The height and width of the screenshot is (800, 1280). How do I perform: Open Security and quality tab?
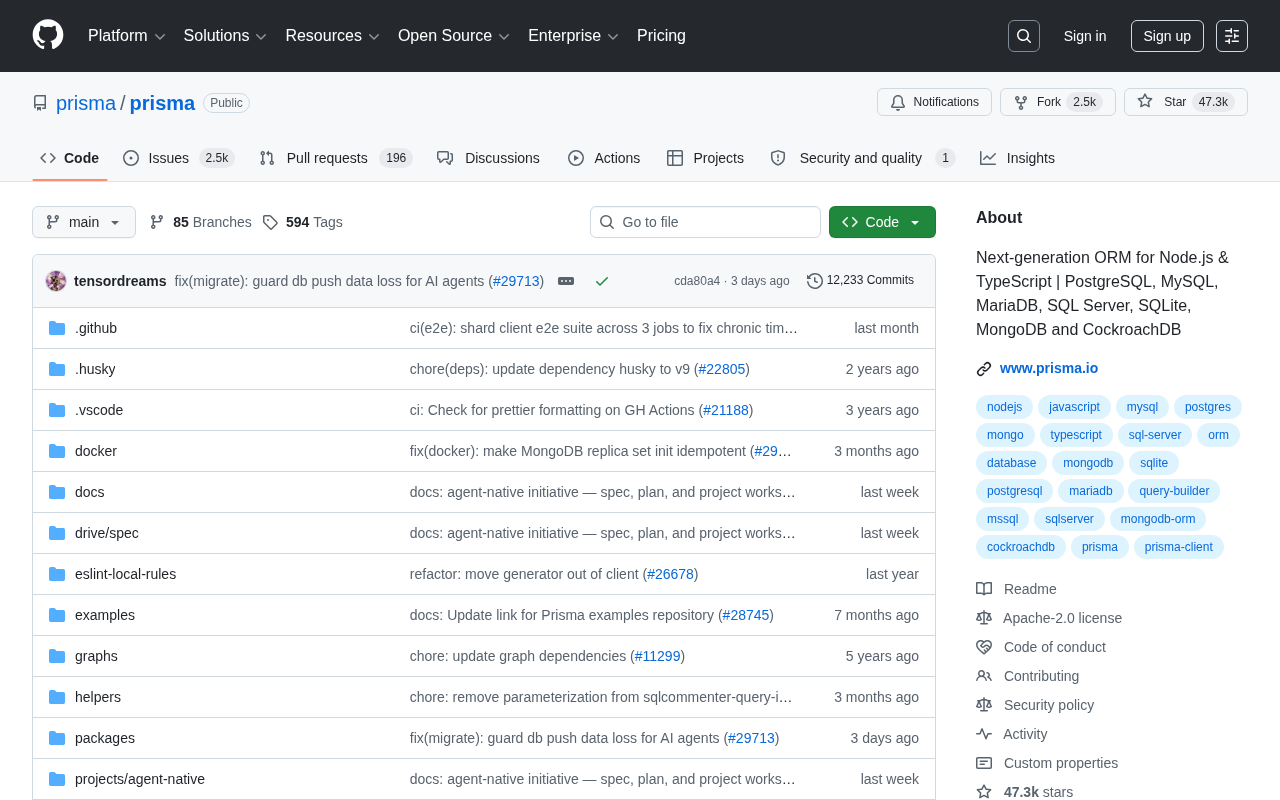pos(862,158)
